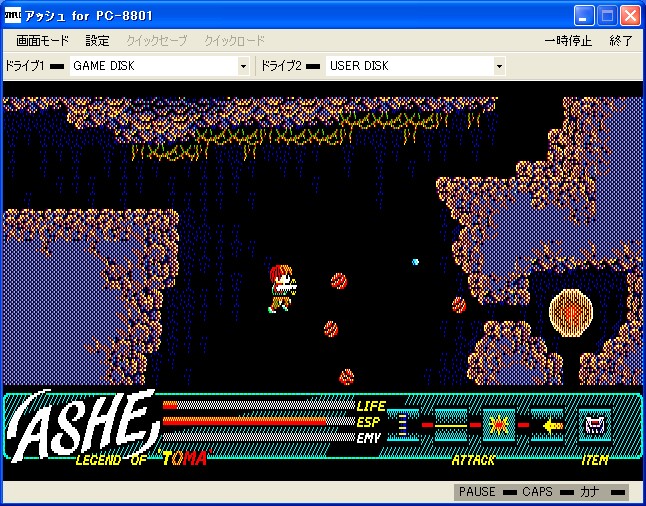The width and height of the screenshot is (646, 506).
Task: Click 一時停止 to pause emulation
Action: pyautogui.click(x=568, y=41)
